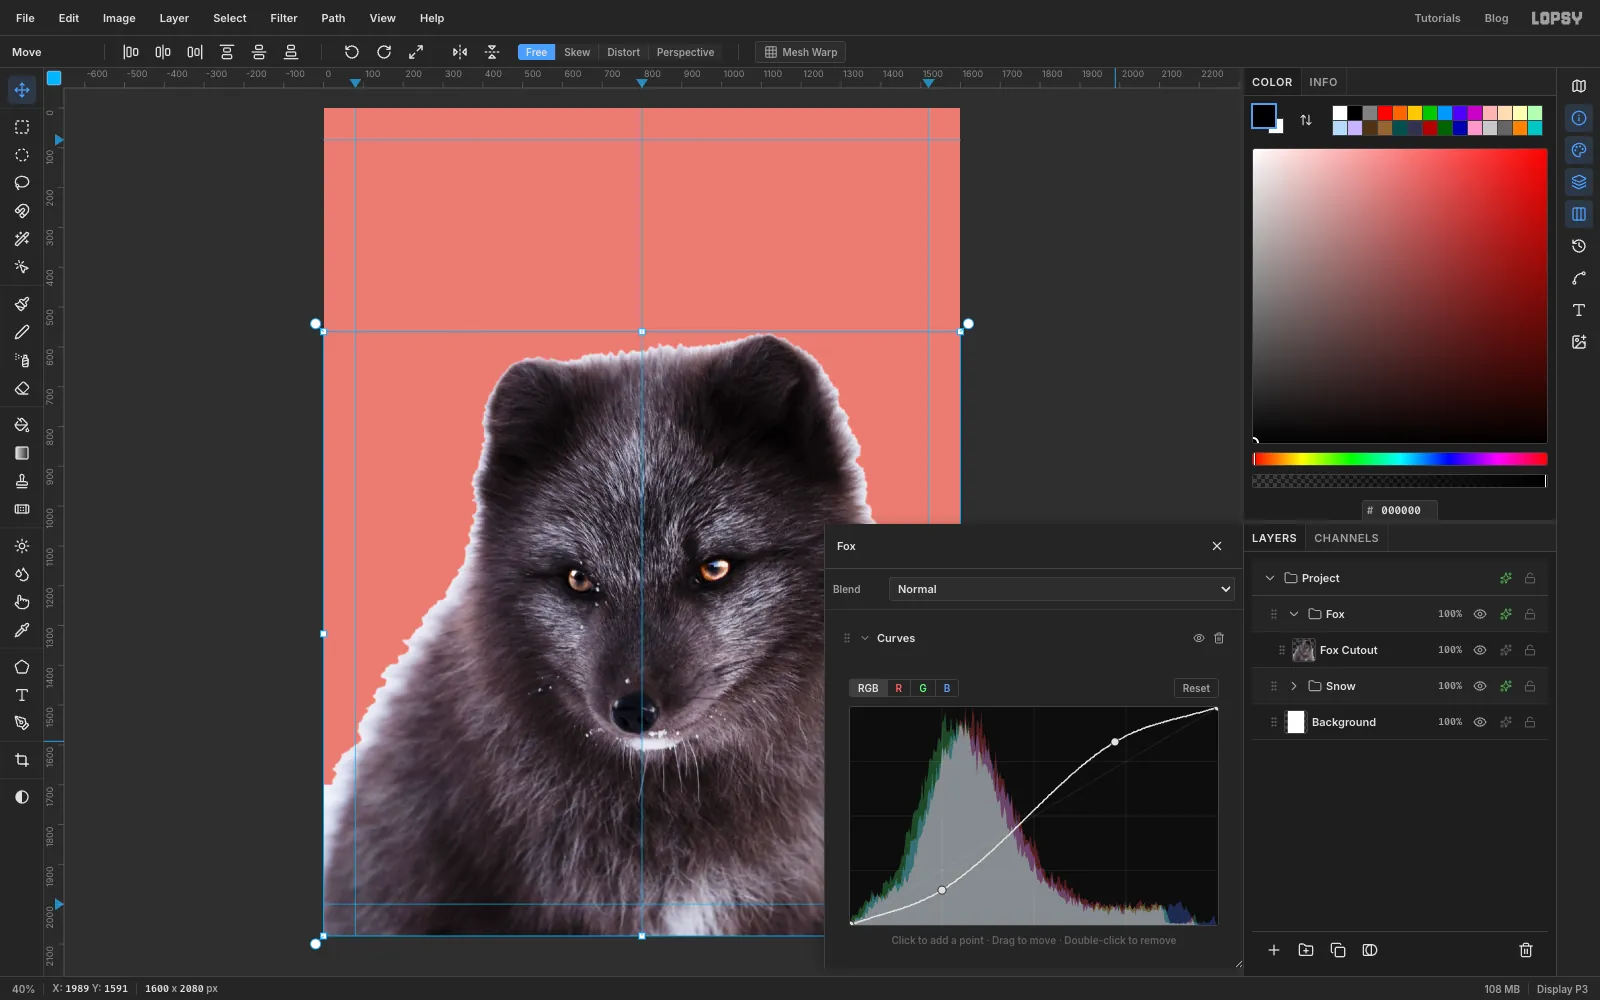
Task: Flip horizontally using the transform options icon
Action: point(460,52)
